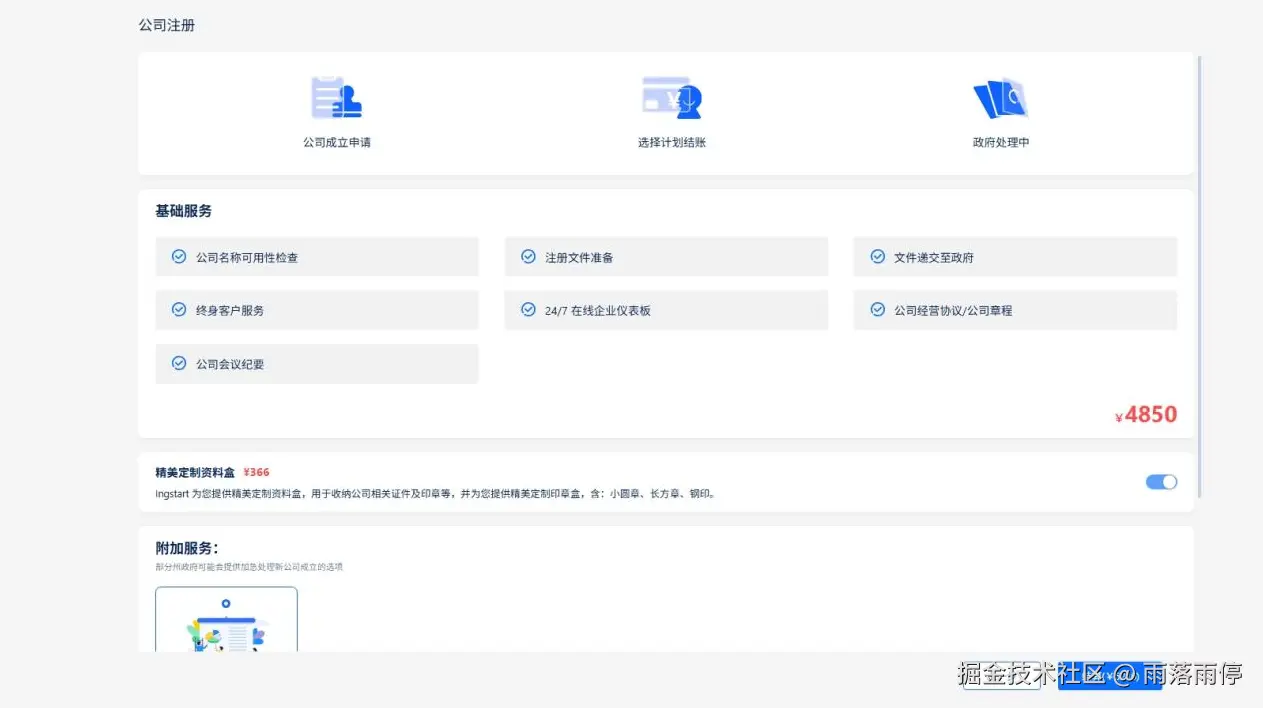The width and height of the screenshot is (1263, 708).
Task: Click the 24/7 在线企业仪表板 service text
Action: [598, 310]
